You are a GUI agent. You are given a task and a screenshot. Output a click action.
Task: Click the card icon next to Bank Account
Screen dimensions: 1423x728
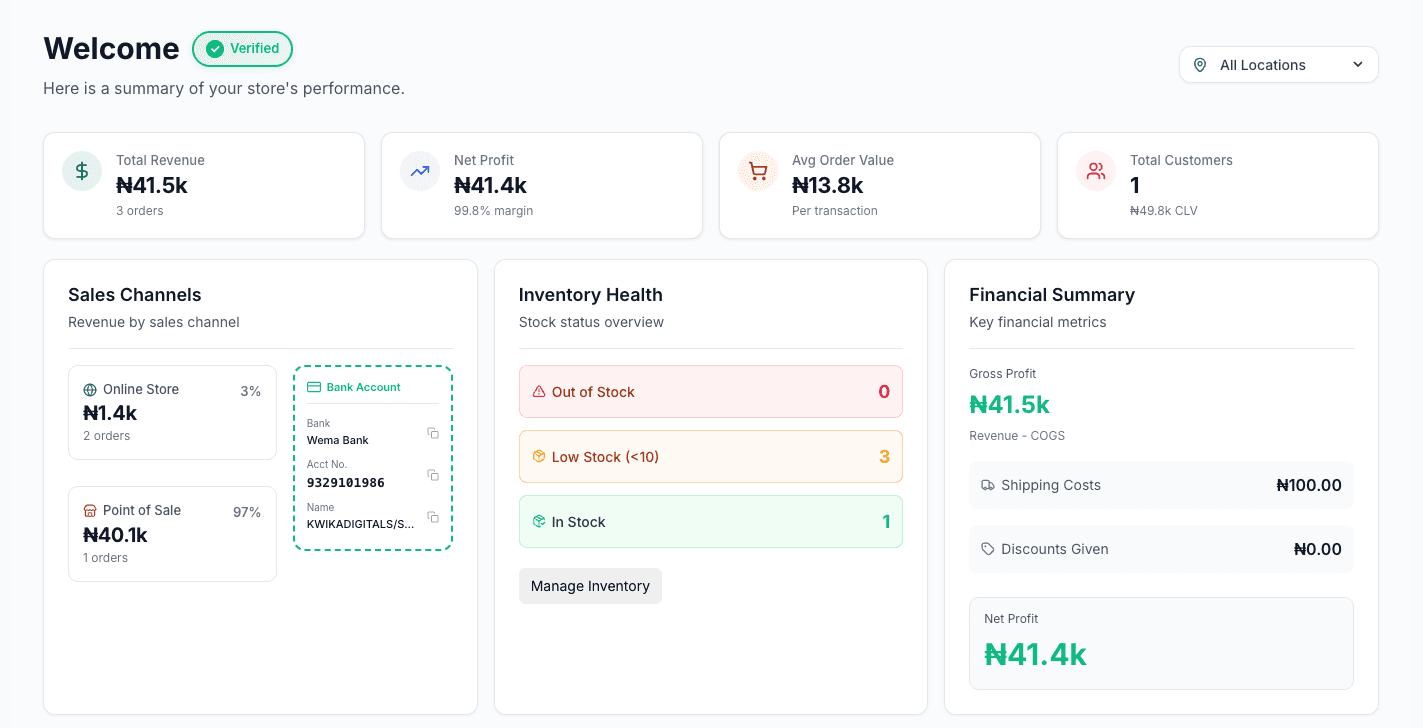tap(314, 387)
